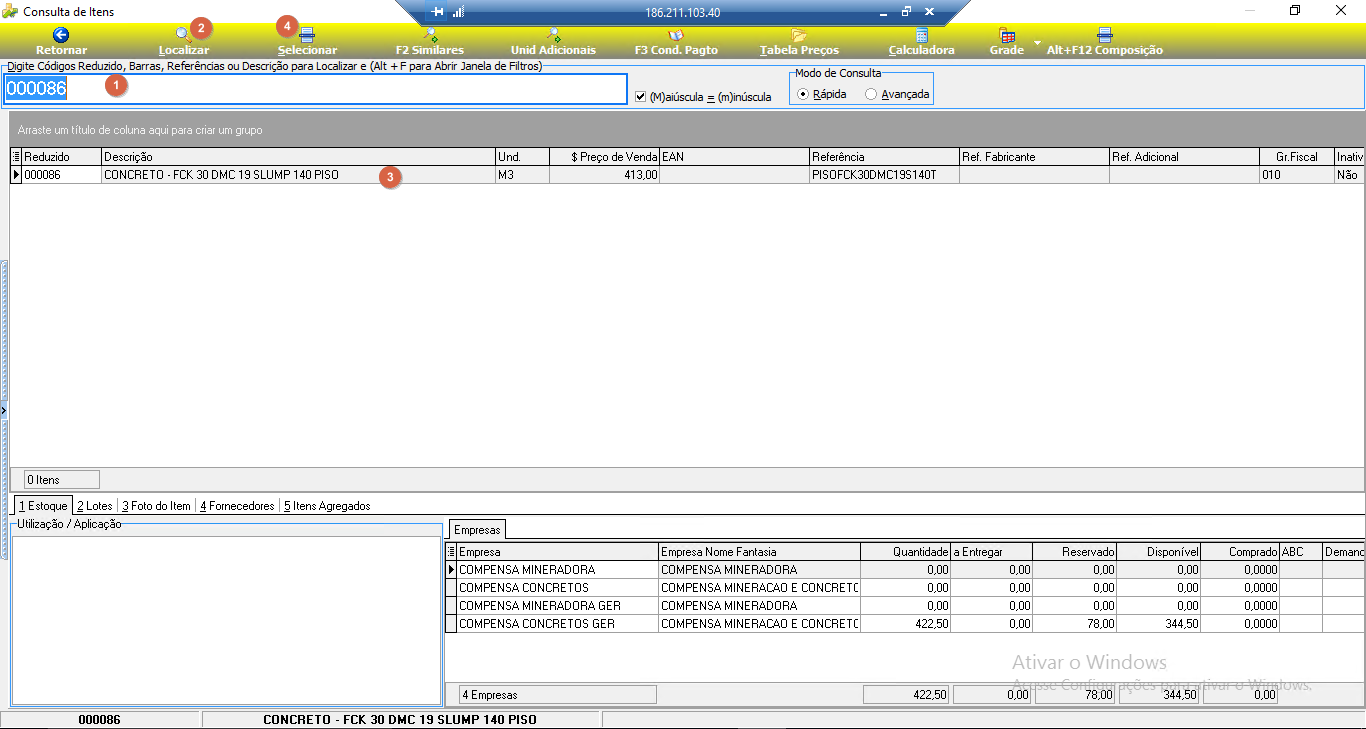Switch to 1 Estoque tab
The height and width of the screenshot is (729, 1366).
[x=43, y=506]
